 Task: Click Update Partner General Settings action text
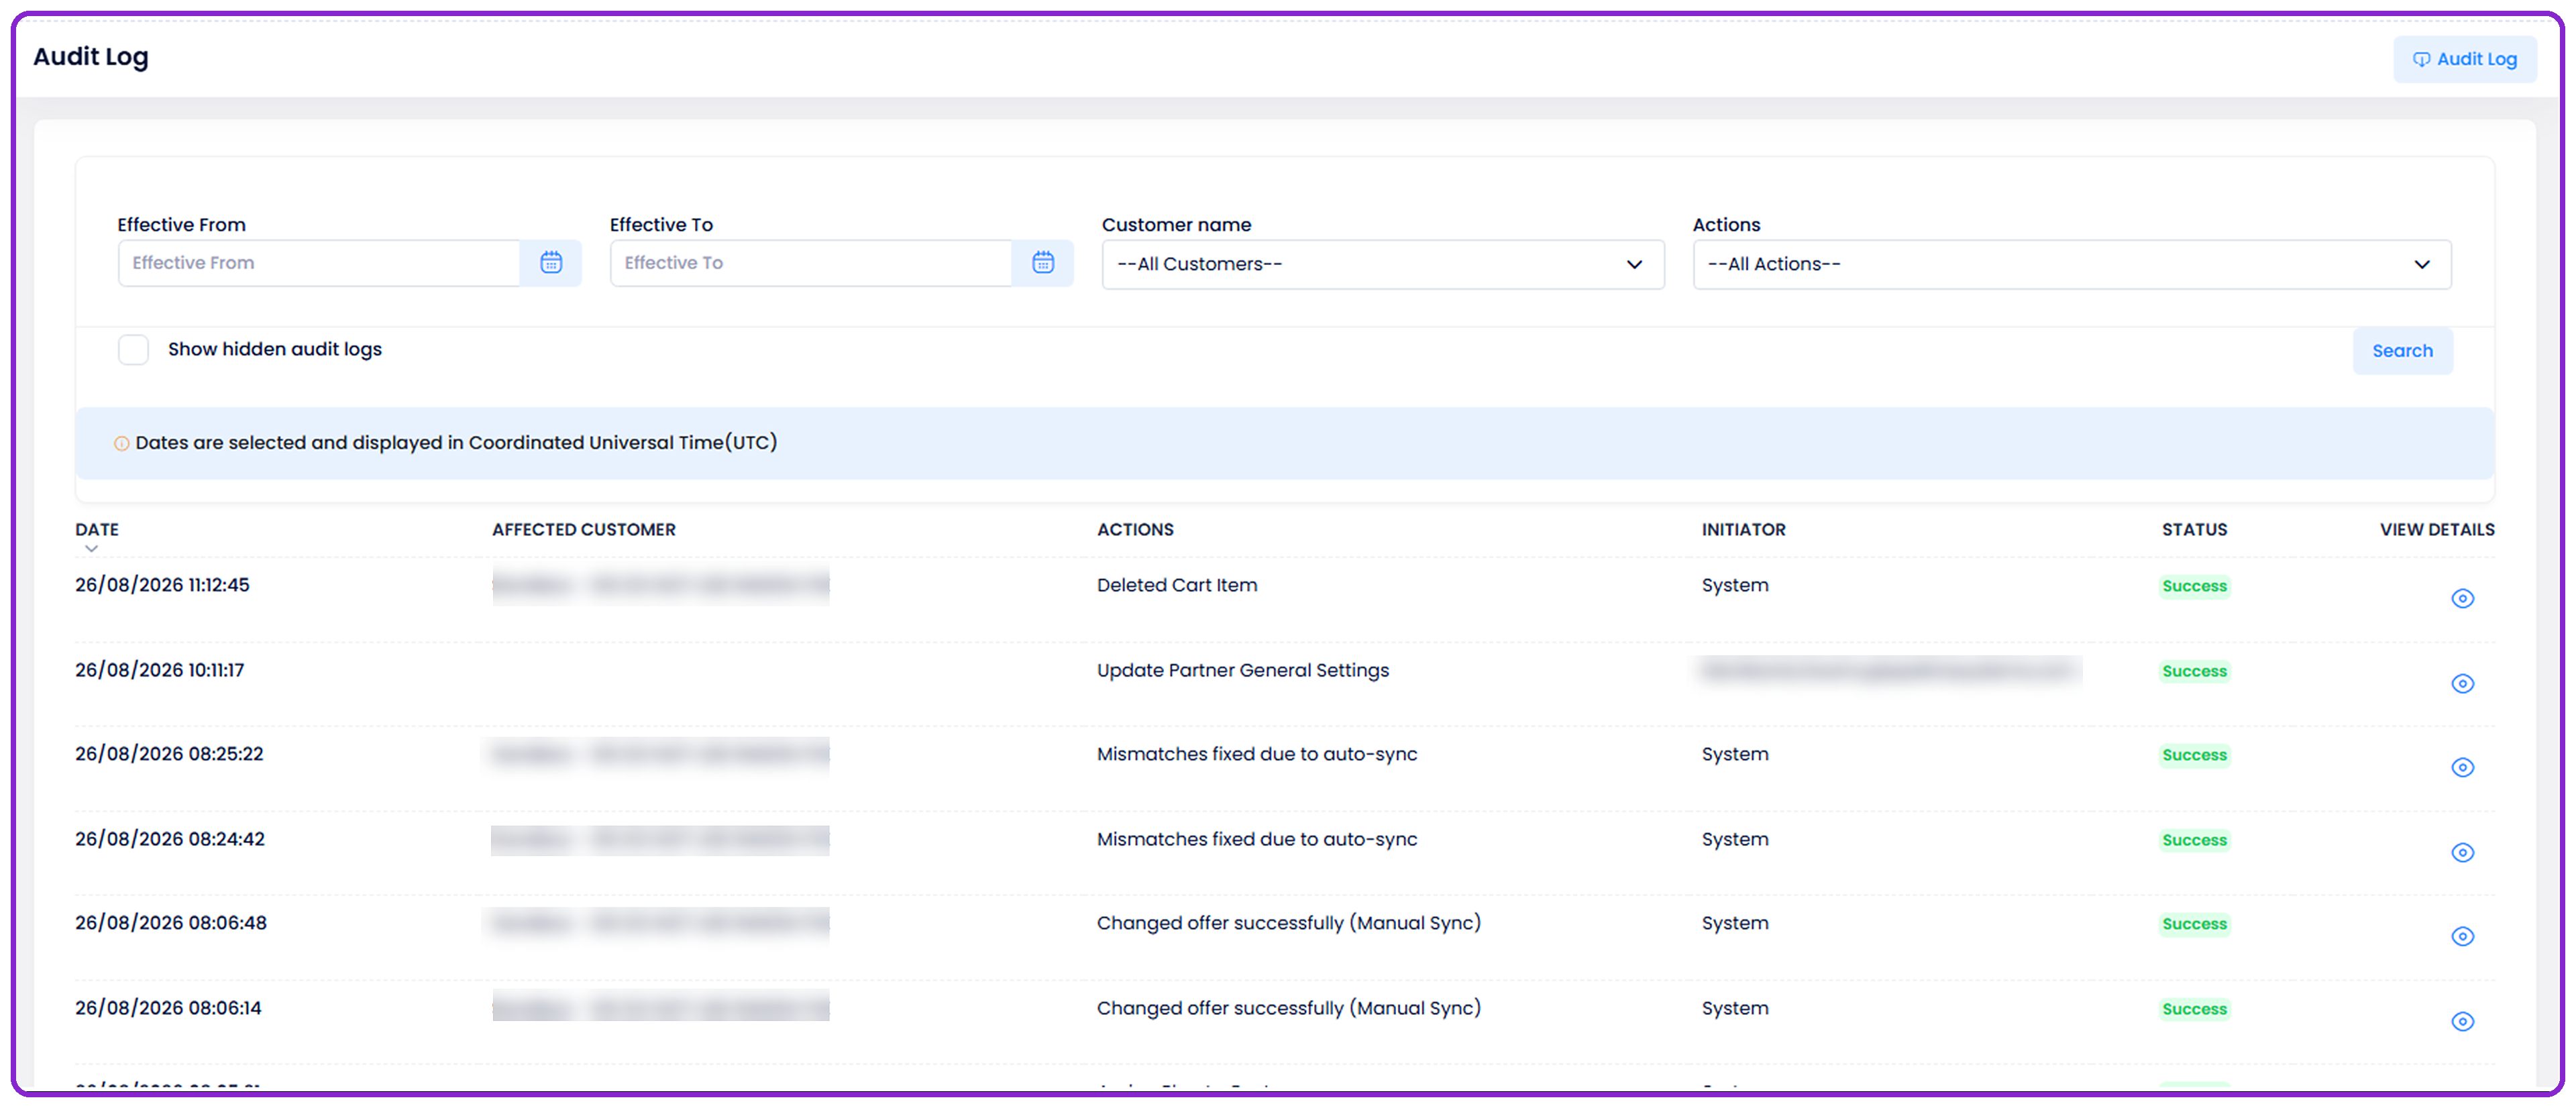(x=1243, y=670)
